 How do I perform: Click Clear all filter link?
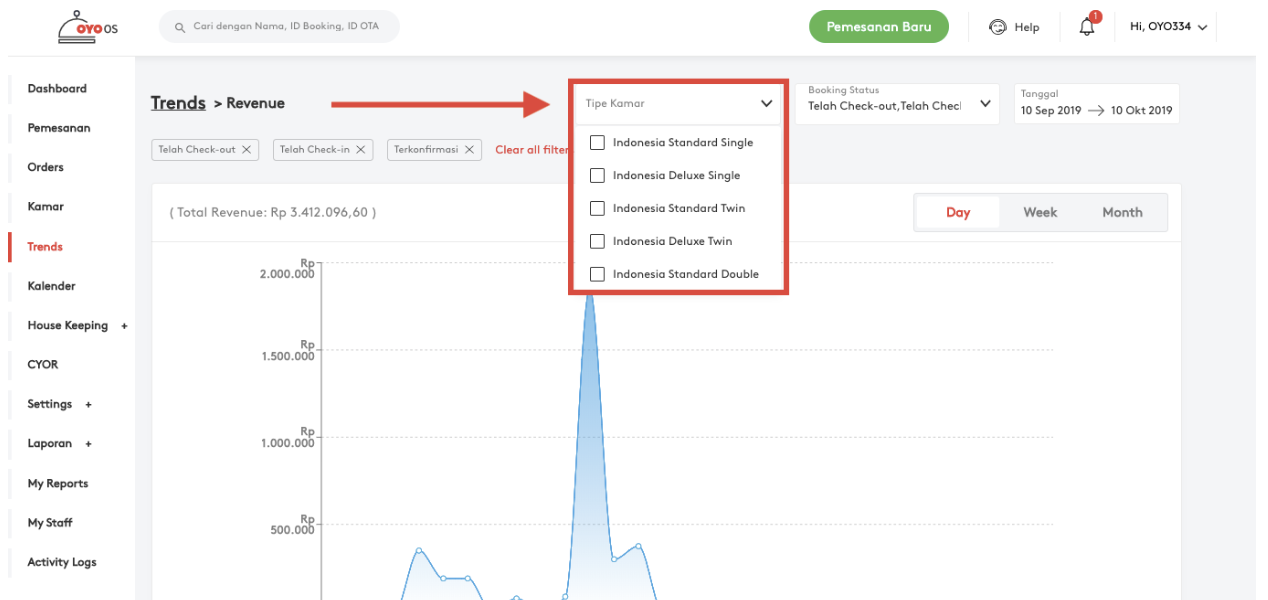coord(533,150)
